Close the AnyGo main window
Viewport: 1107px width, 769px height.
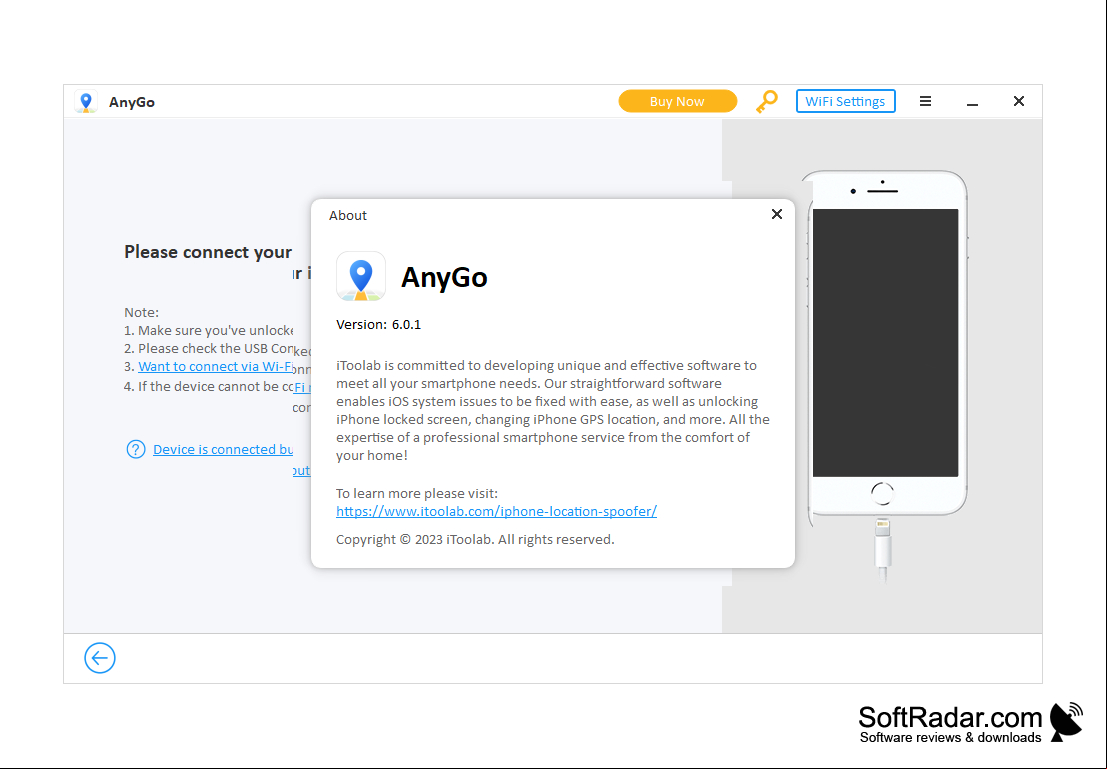coord(1018,101)
